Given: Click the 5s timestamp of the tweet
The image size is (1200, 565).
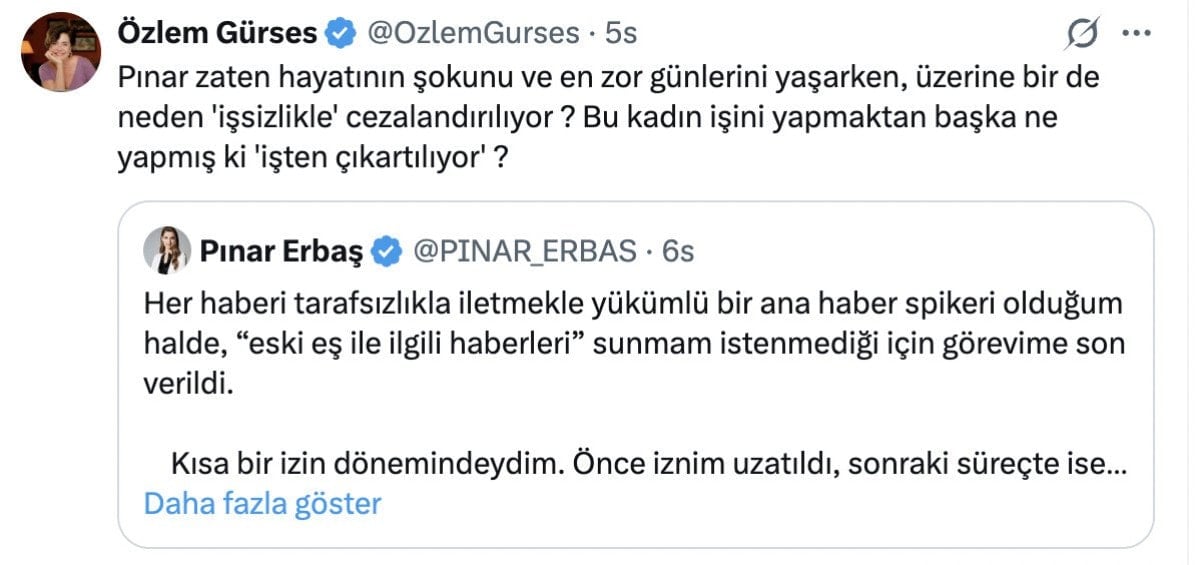Looking at the screenshot, I should [x=621, y=33].
